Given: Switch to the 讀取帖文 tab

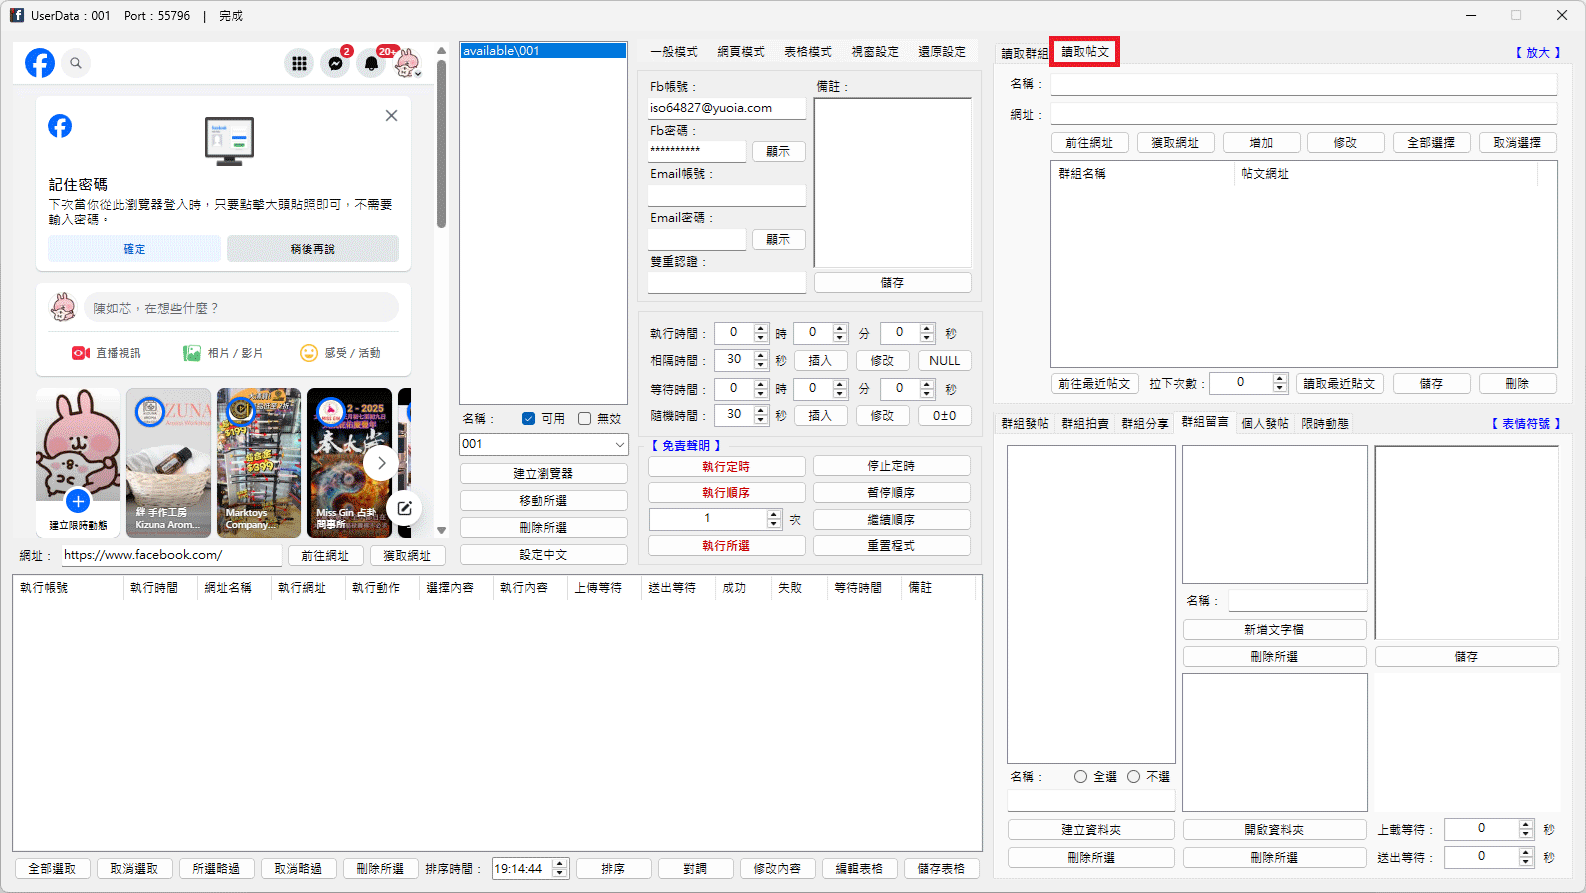Looking at the screenshot, I should 1085,52.
